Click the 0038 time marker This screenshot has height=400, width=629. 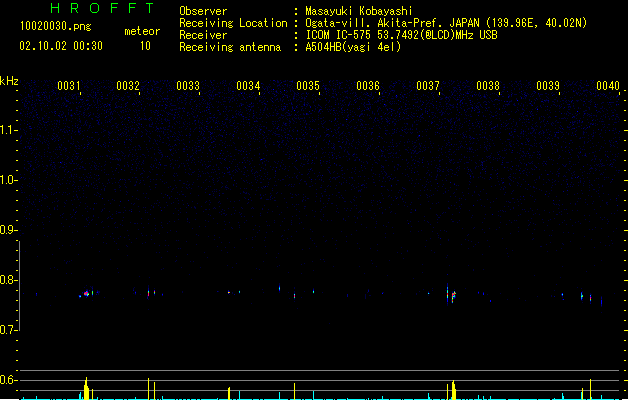[488, 86]
